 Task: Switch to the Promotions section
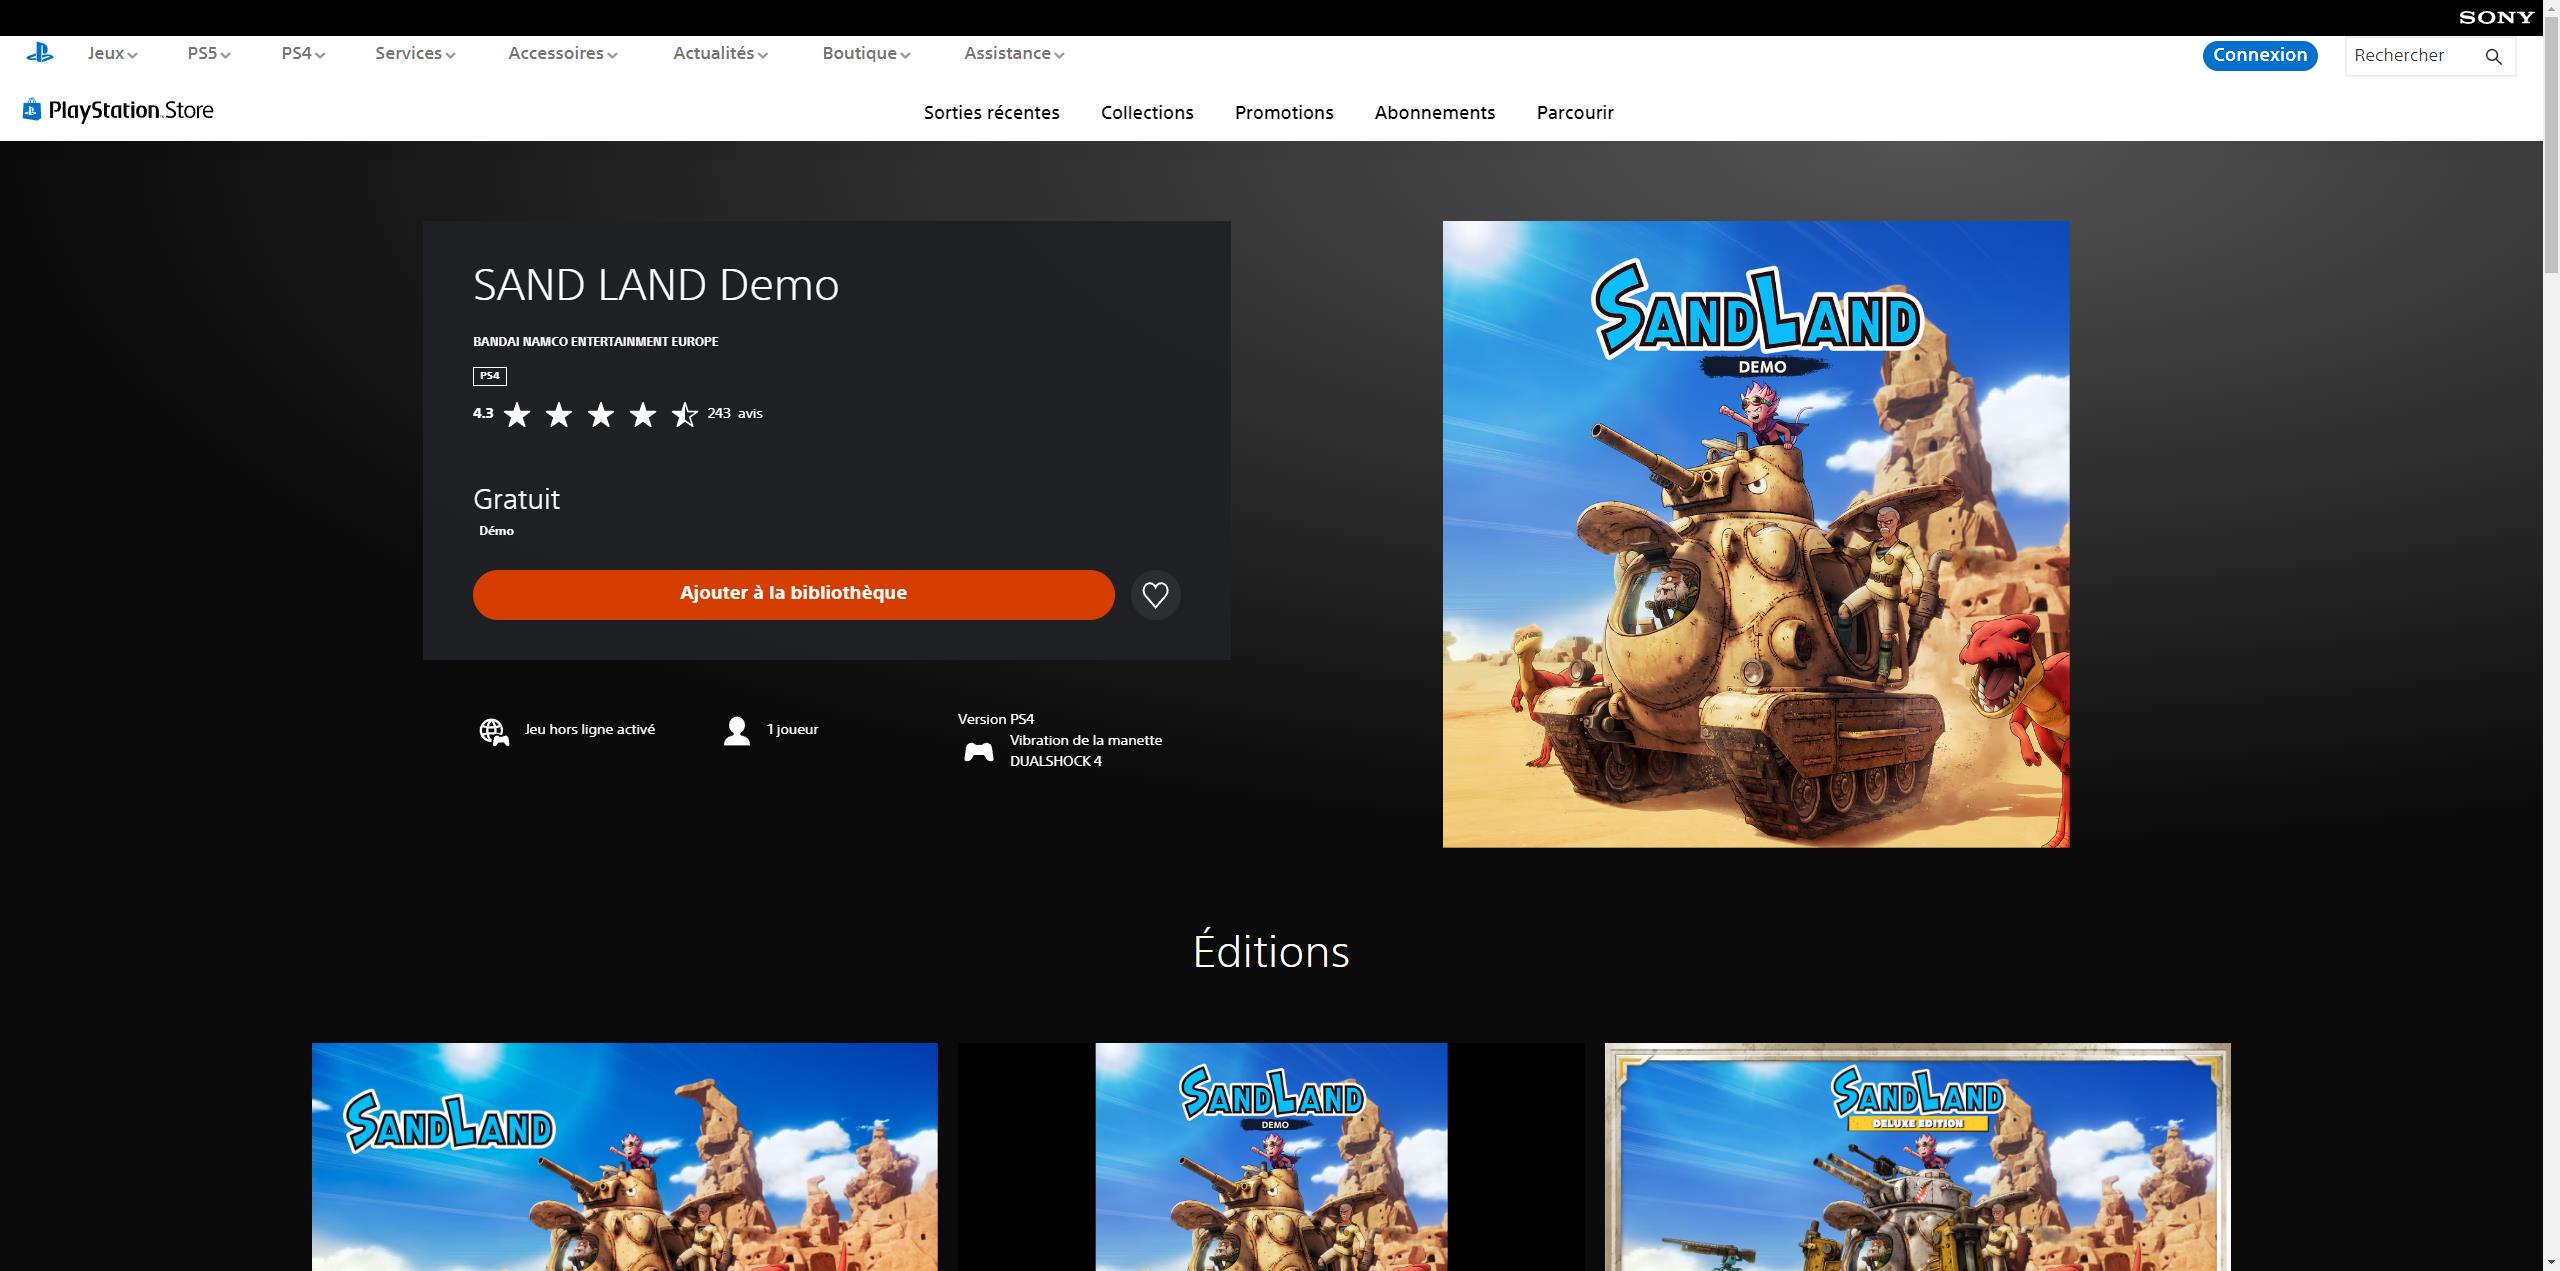pos(1284,112)
